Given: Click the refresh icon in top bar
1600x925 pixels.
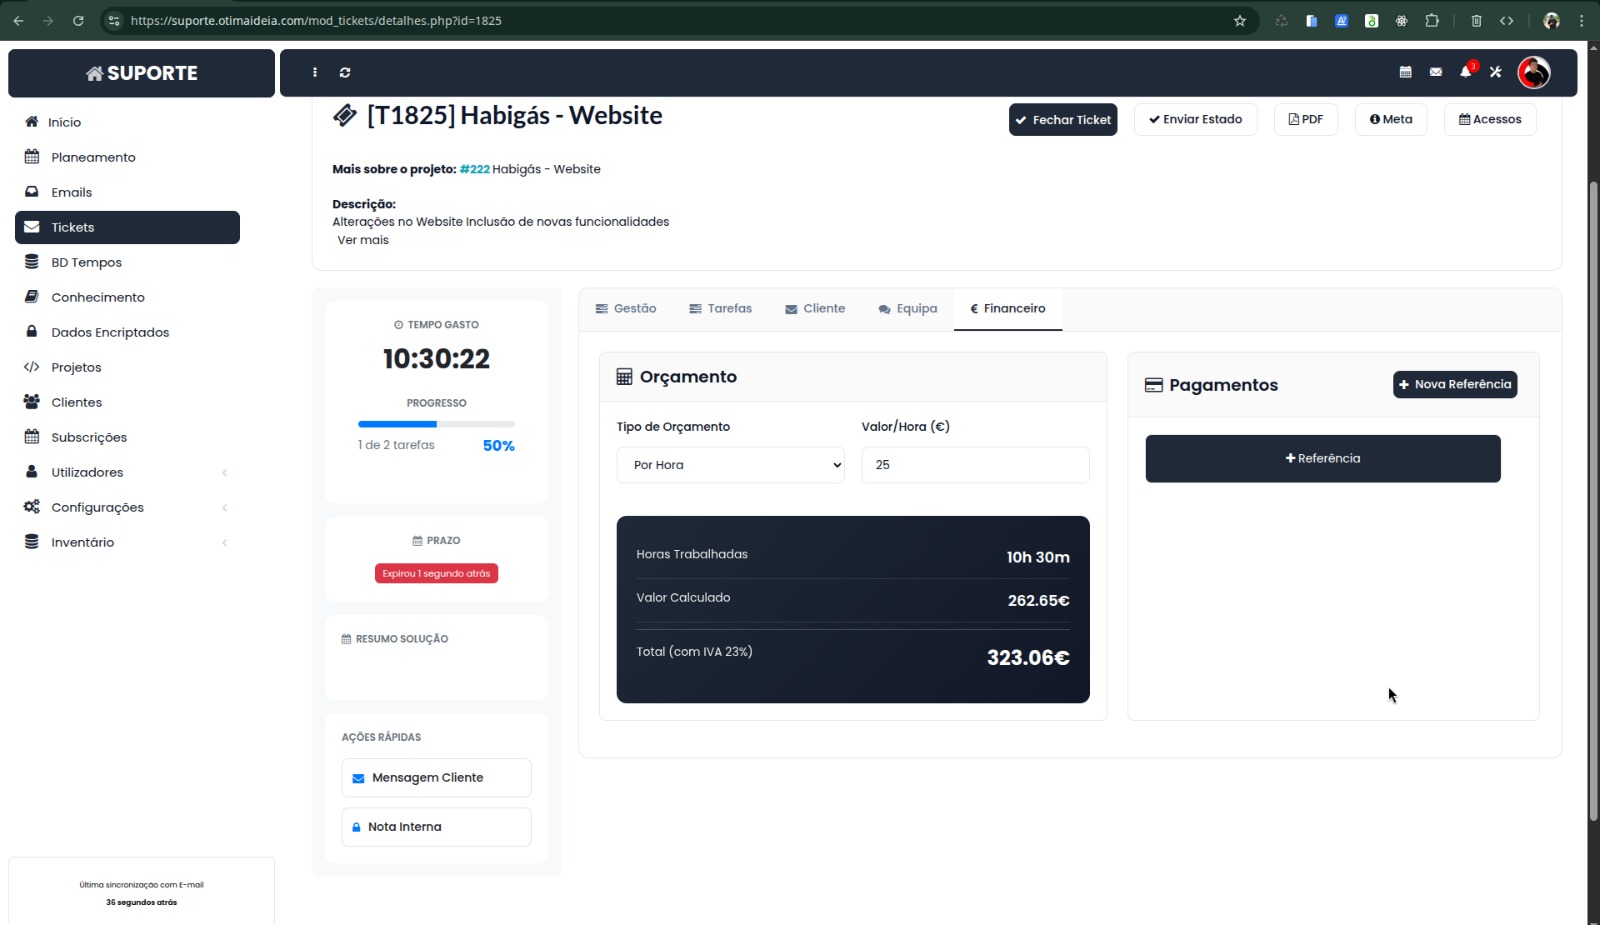Looking at the screenshot, I should tap(345, 73).
